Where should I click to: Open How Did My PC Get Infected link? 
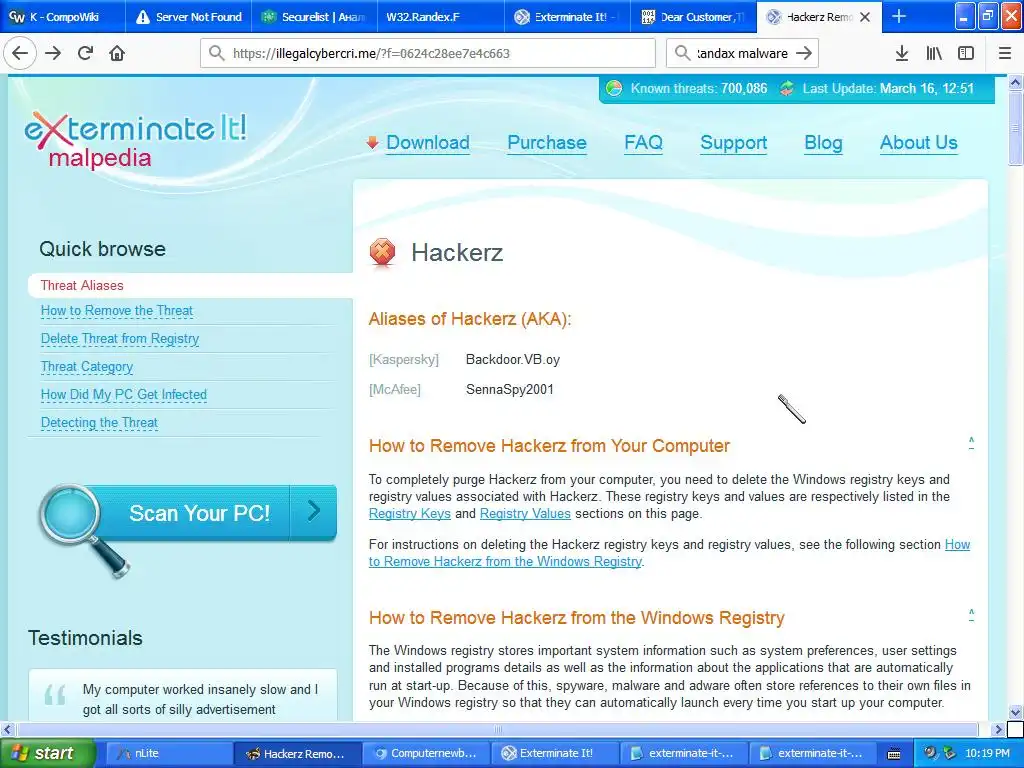click(124, 394)
